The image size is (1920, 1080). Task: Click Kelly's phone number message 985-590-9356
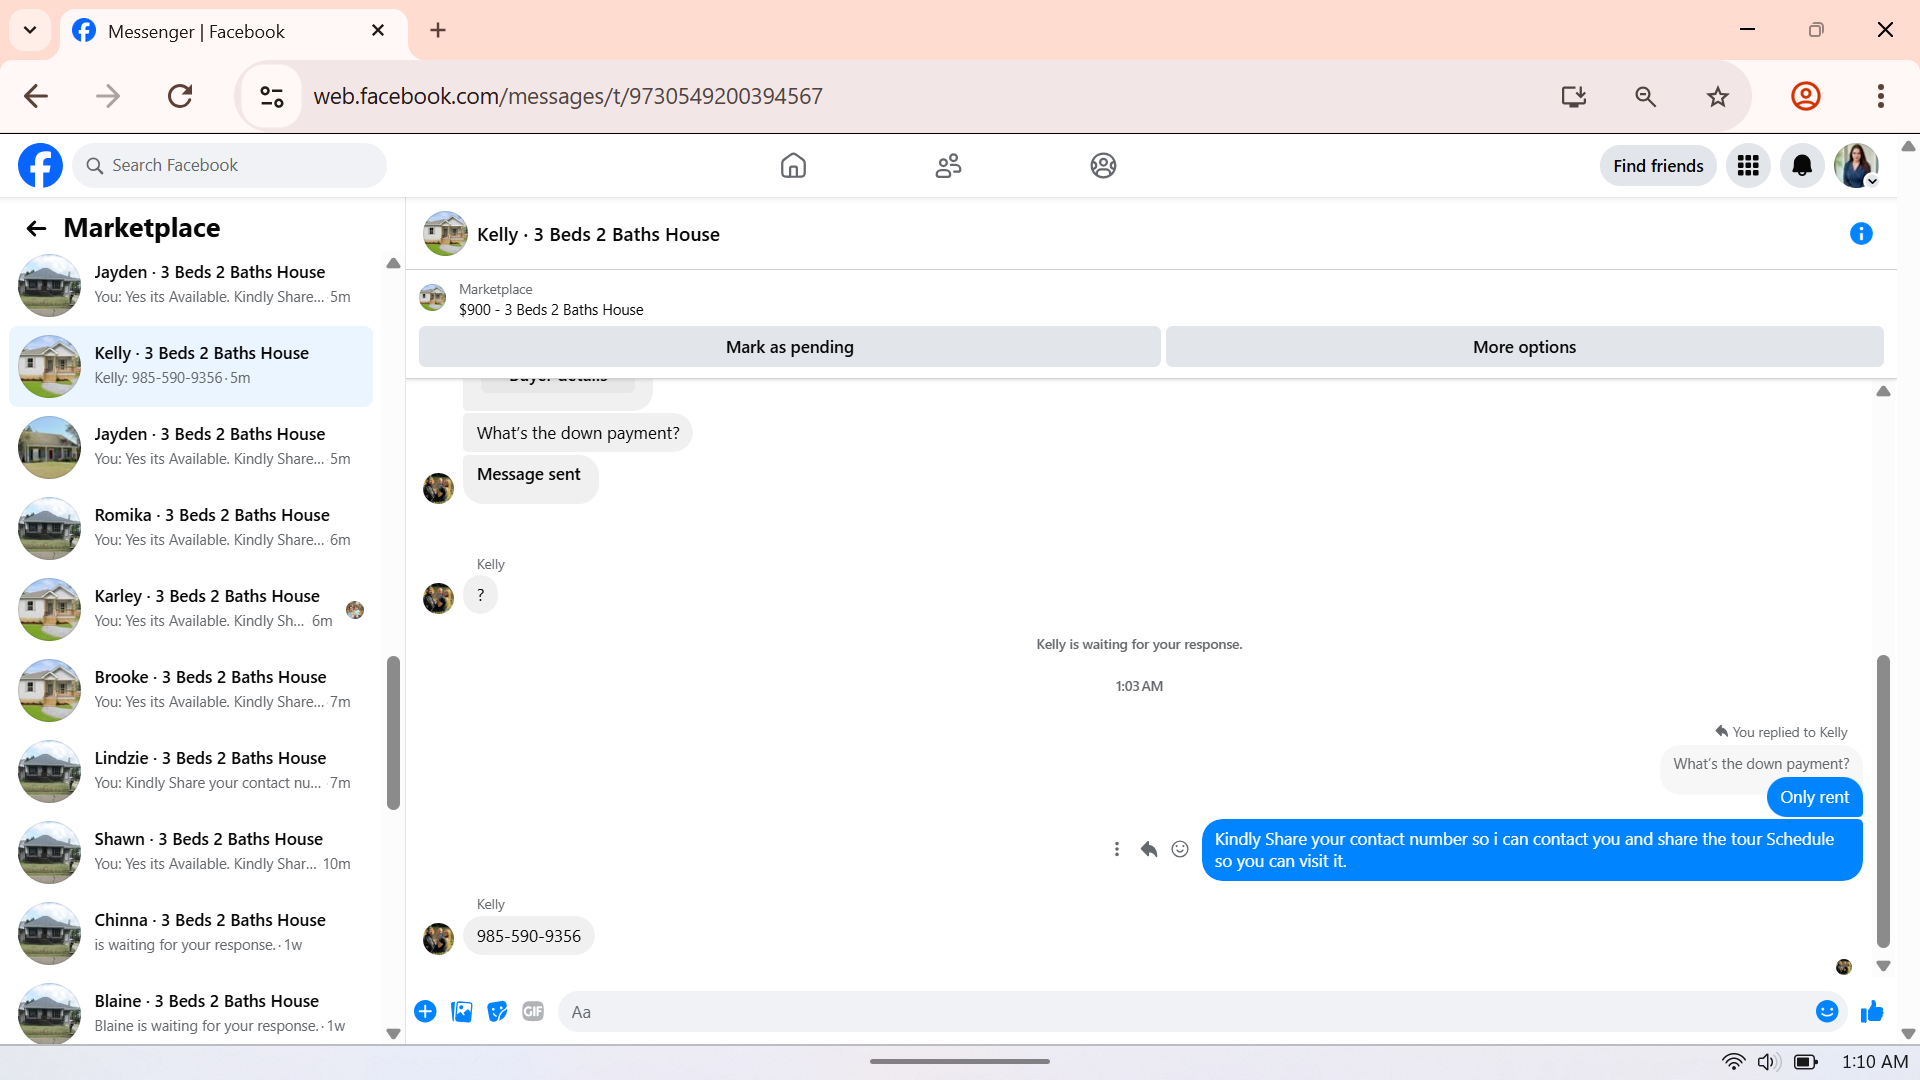(528, 936)
